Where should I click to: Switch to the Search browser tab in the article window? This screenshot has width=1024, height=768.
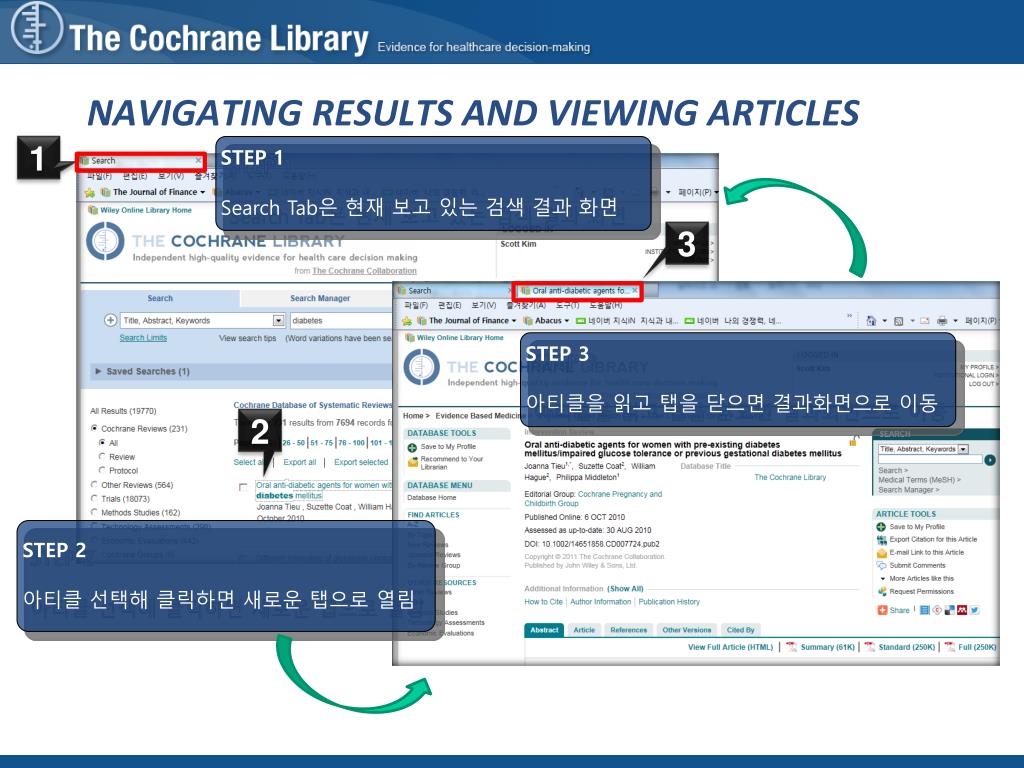[453, 291]
